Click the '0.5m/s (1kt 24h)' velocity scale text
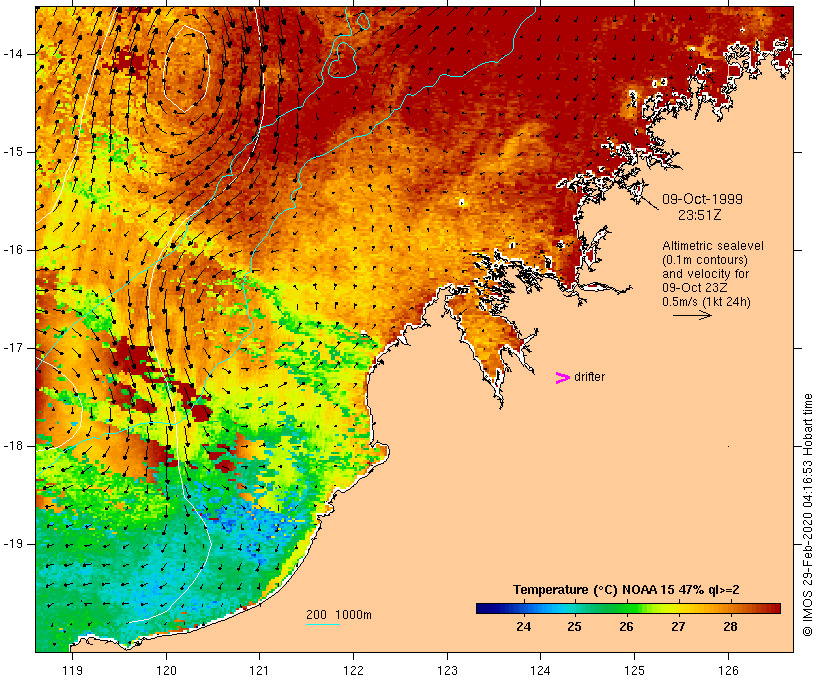Image resolution: width=820 pixels, height=680 pixels. [x=706, y=302]
